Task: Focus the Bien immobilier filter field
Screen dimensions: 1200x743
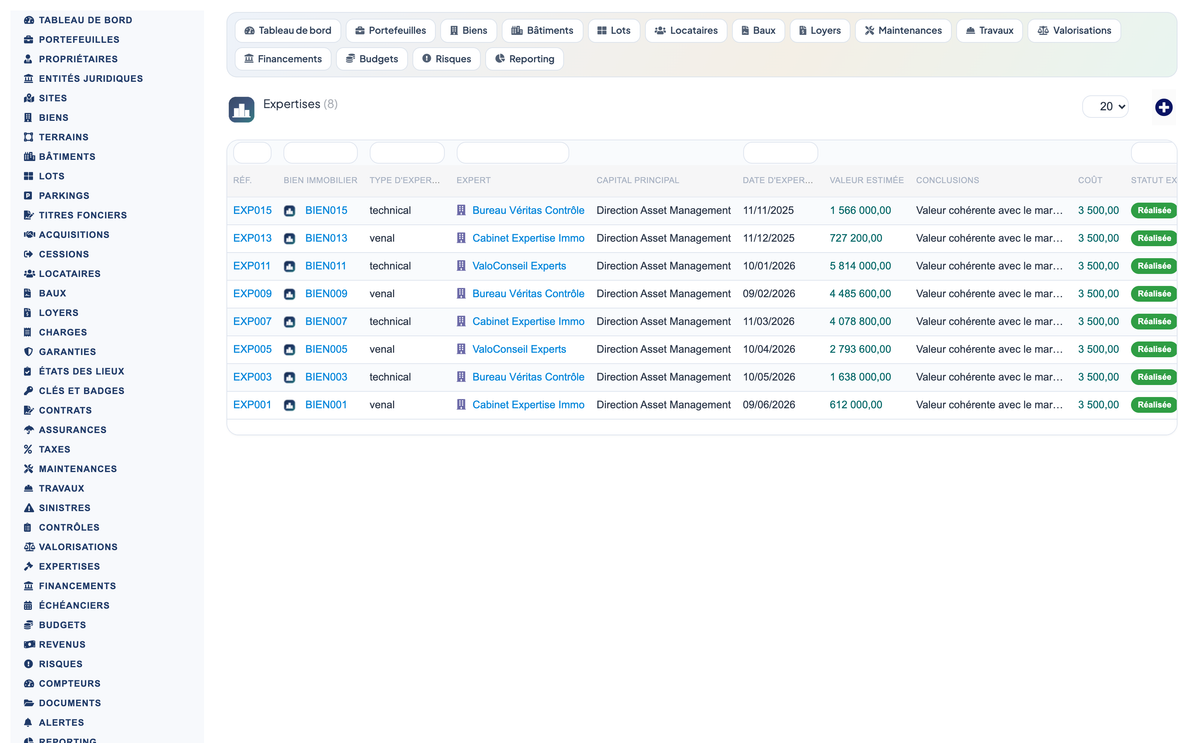Action: [320, 153]
